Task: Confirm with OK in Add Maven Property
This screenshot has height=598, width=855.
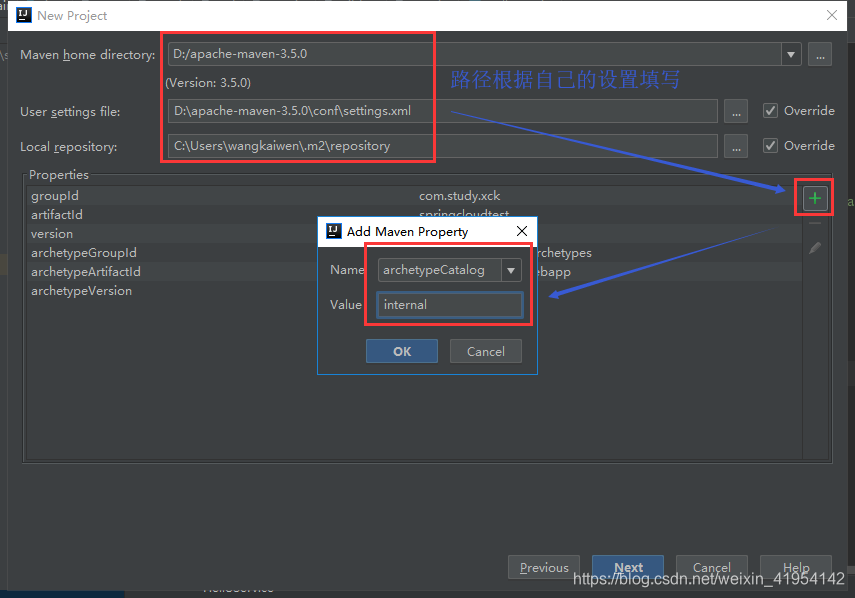Action: click(402, 351)
